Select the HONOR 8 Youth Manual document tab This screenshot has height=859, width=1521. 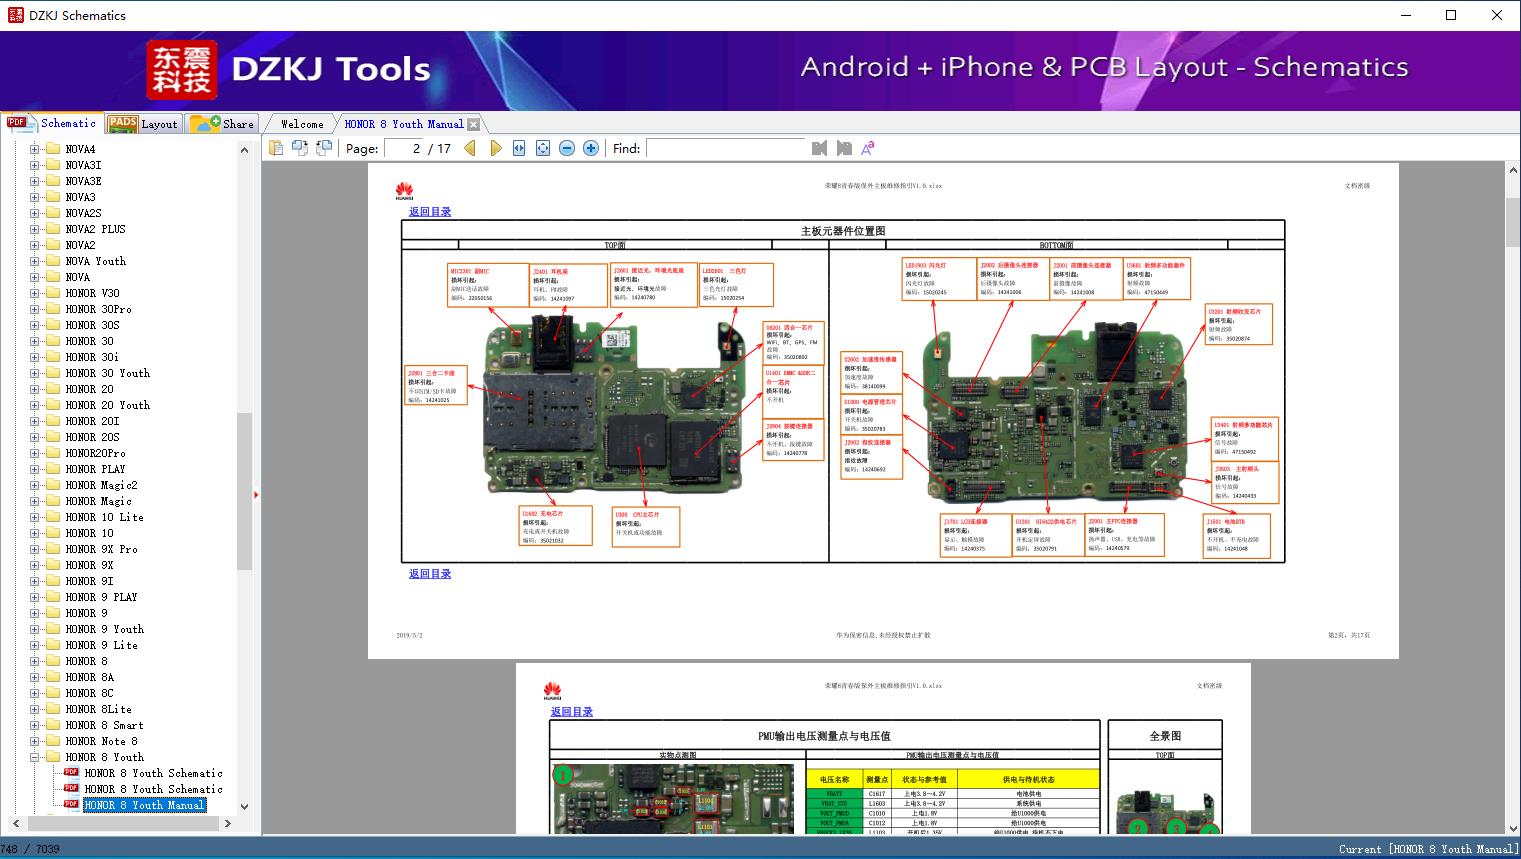click(404, 124)
